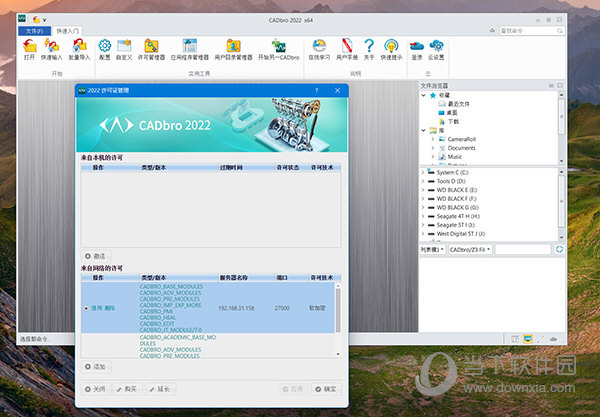This screenshot has height=417, width=600.
Task: Click the 添加 add license button
Action: click(95, 367)
